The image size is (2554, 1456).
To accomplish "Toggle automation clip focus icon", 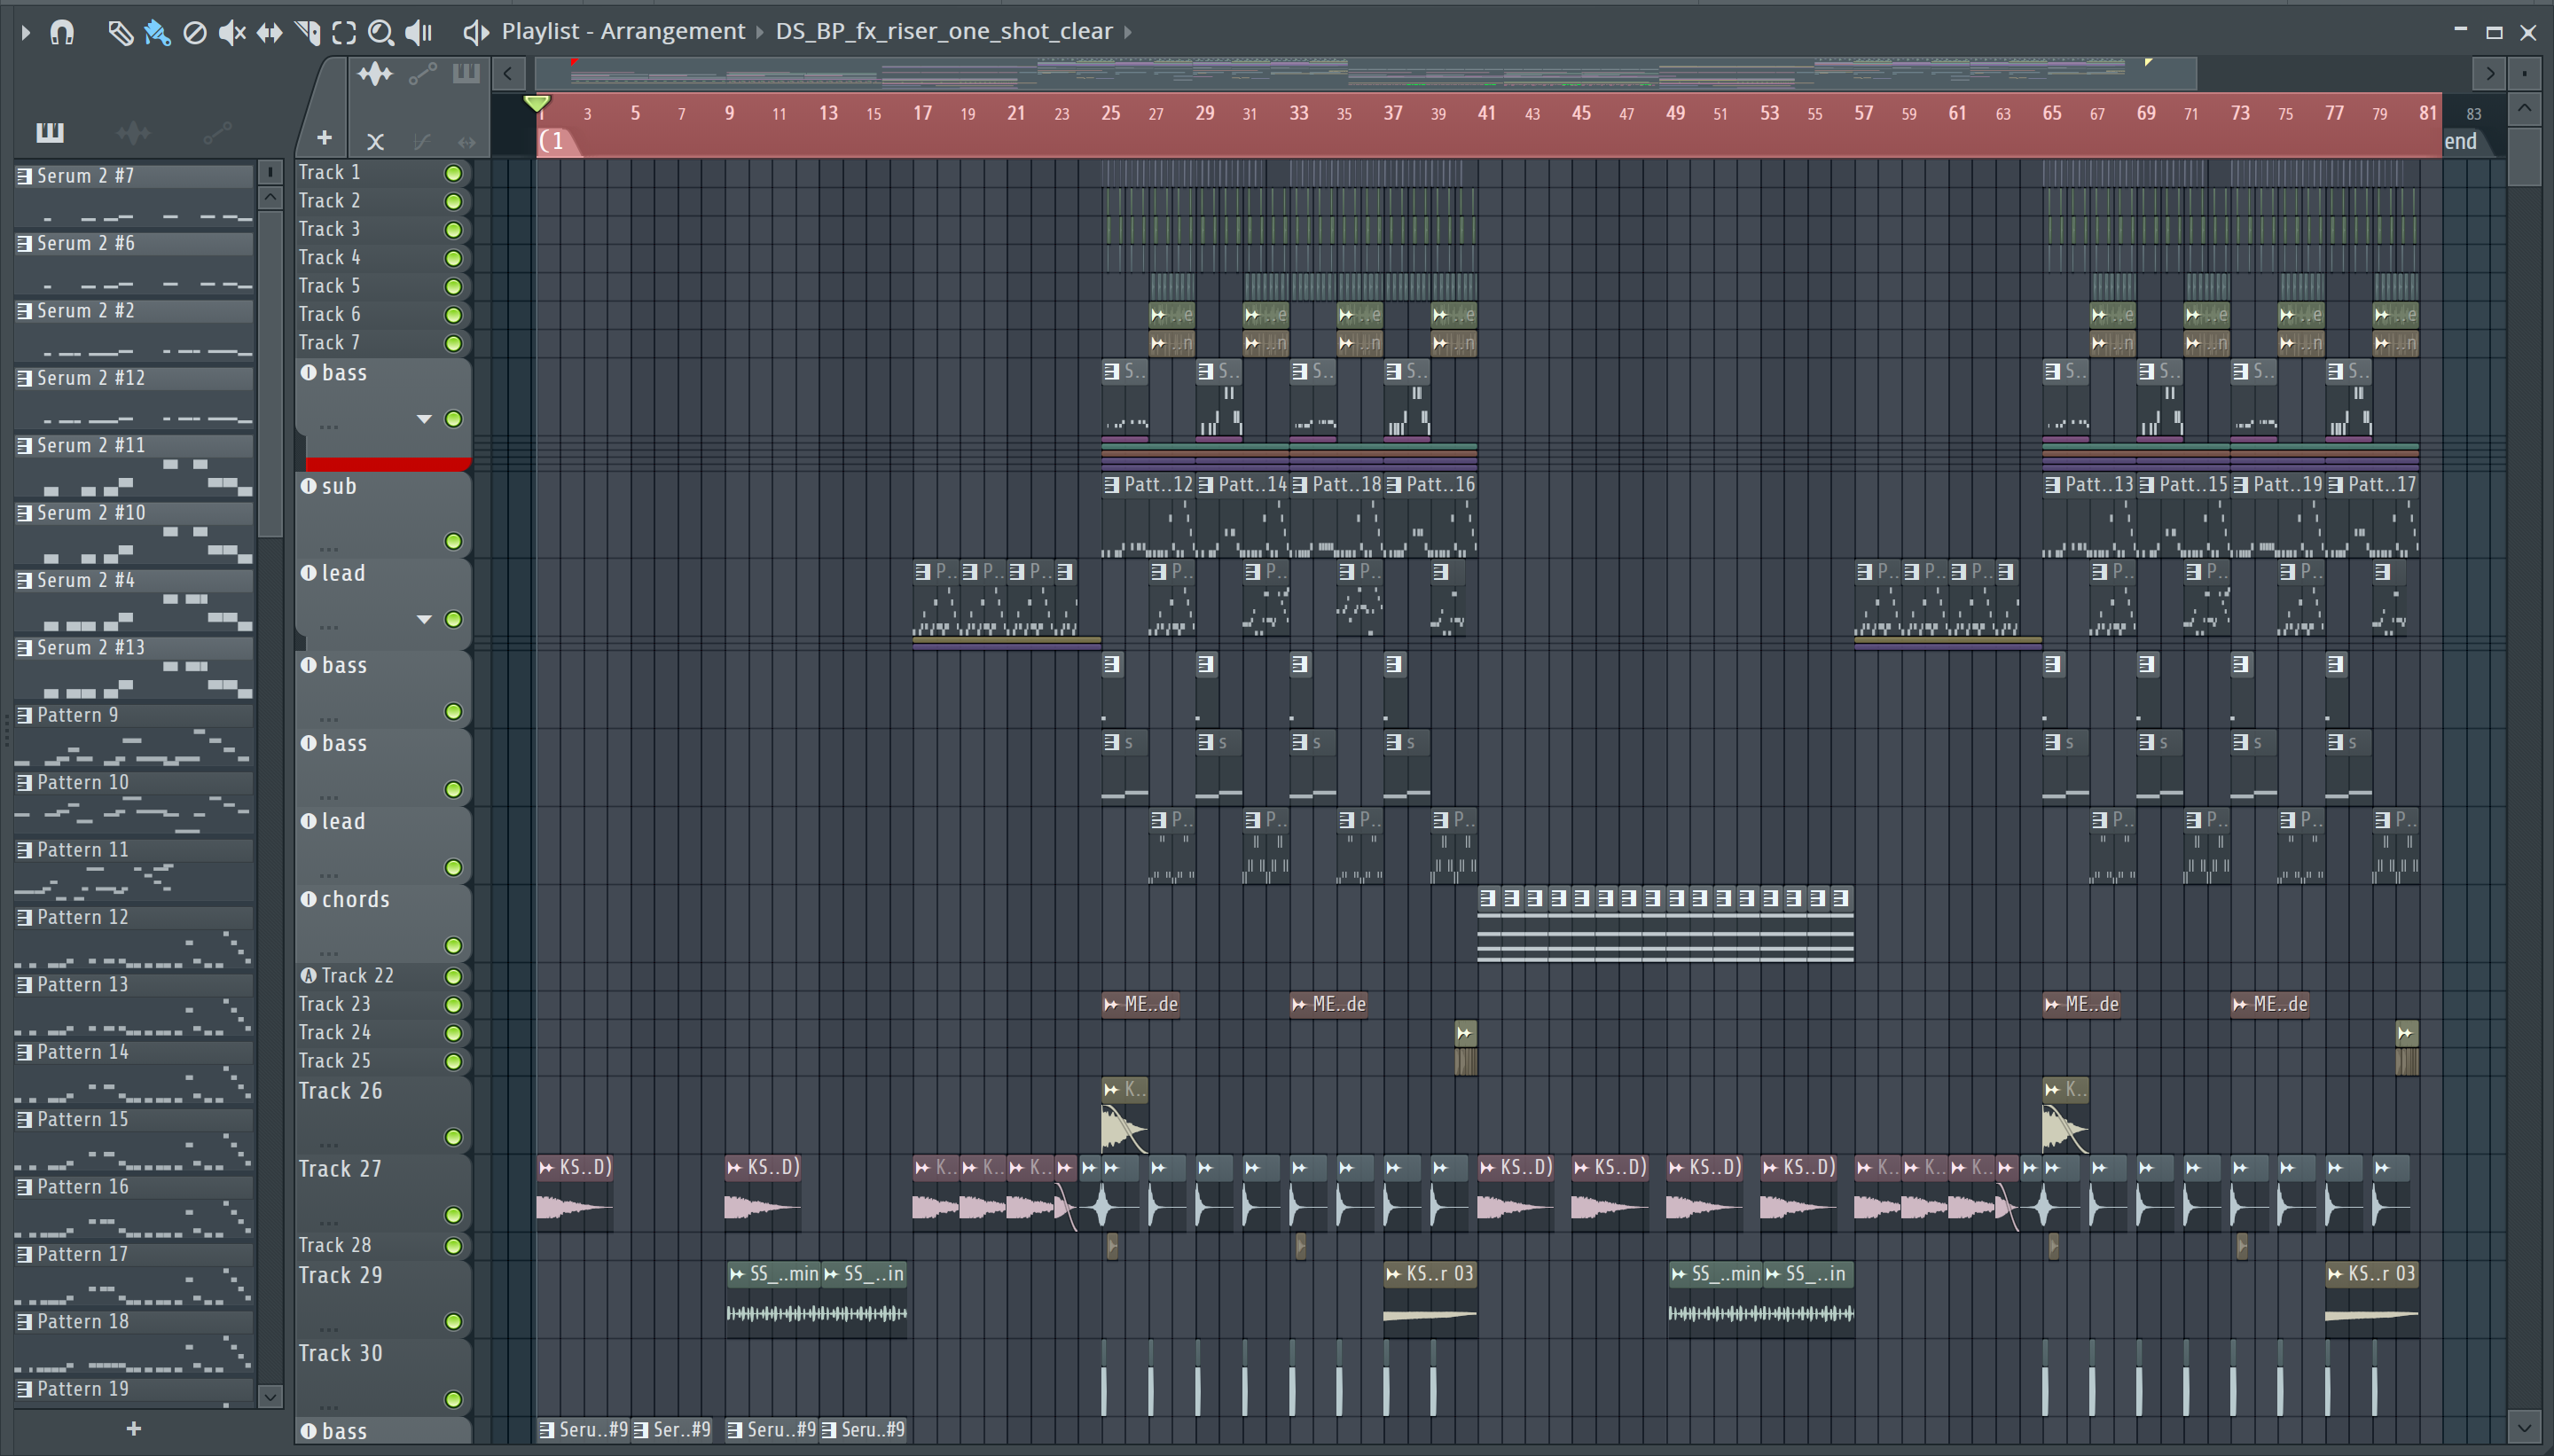I will [x=423, y=74].
